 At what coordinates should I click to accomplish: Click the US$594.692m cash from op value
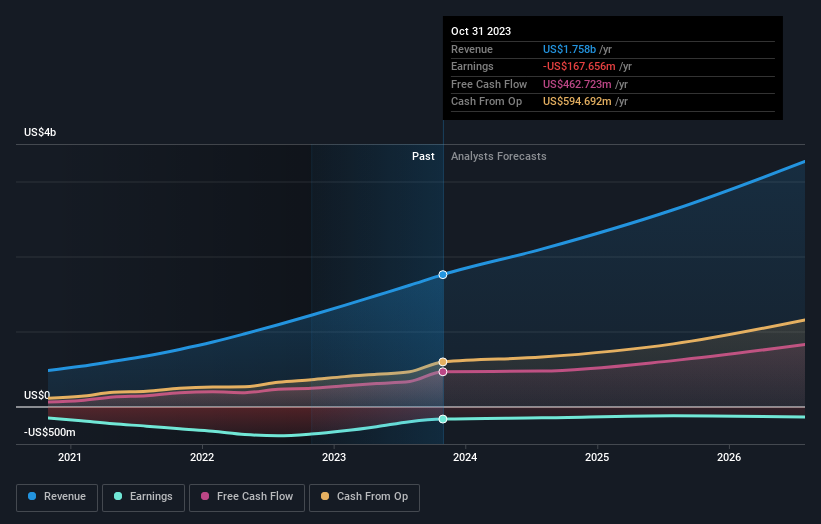point(577,102)
